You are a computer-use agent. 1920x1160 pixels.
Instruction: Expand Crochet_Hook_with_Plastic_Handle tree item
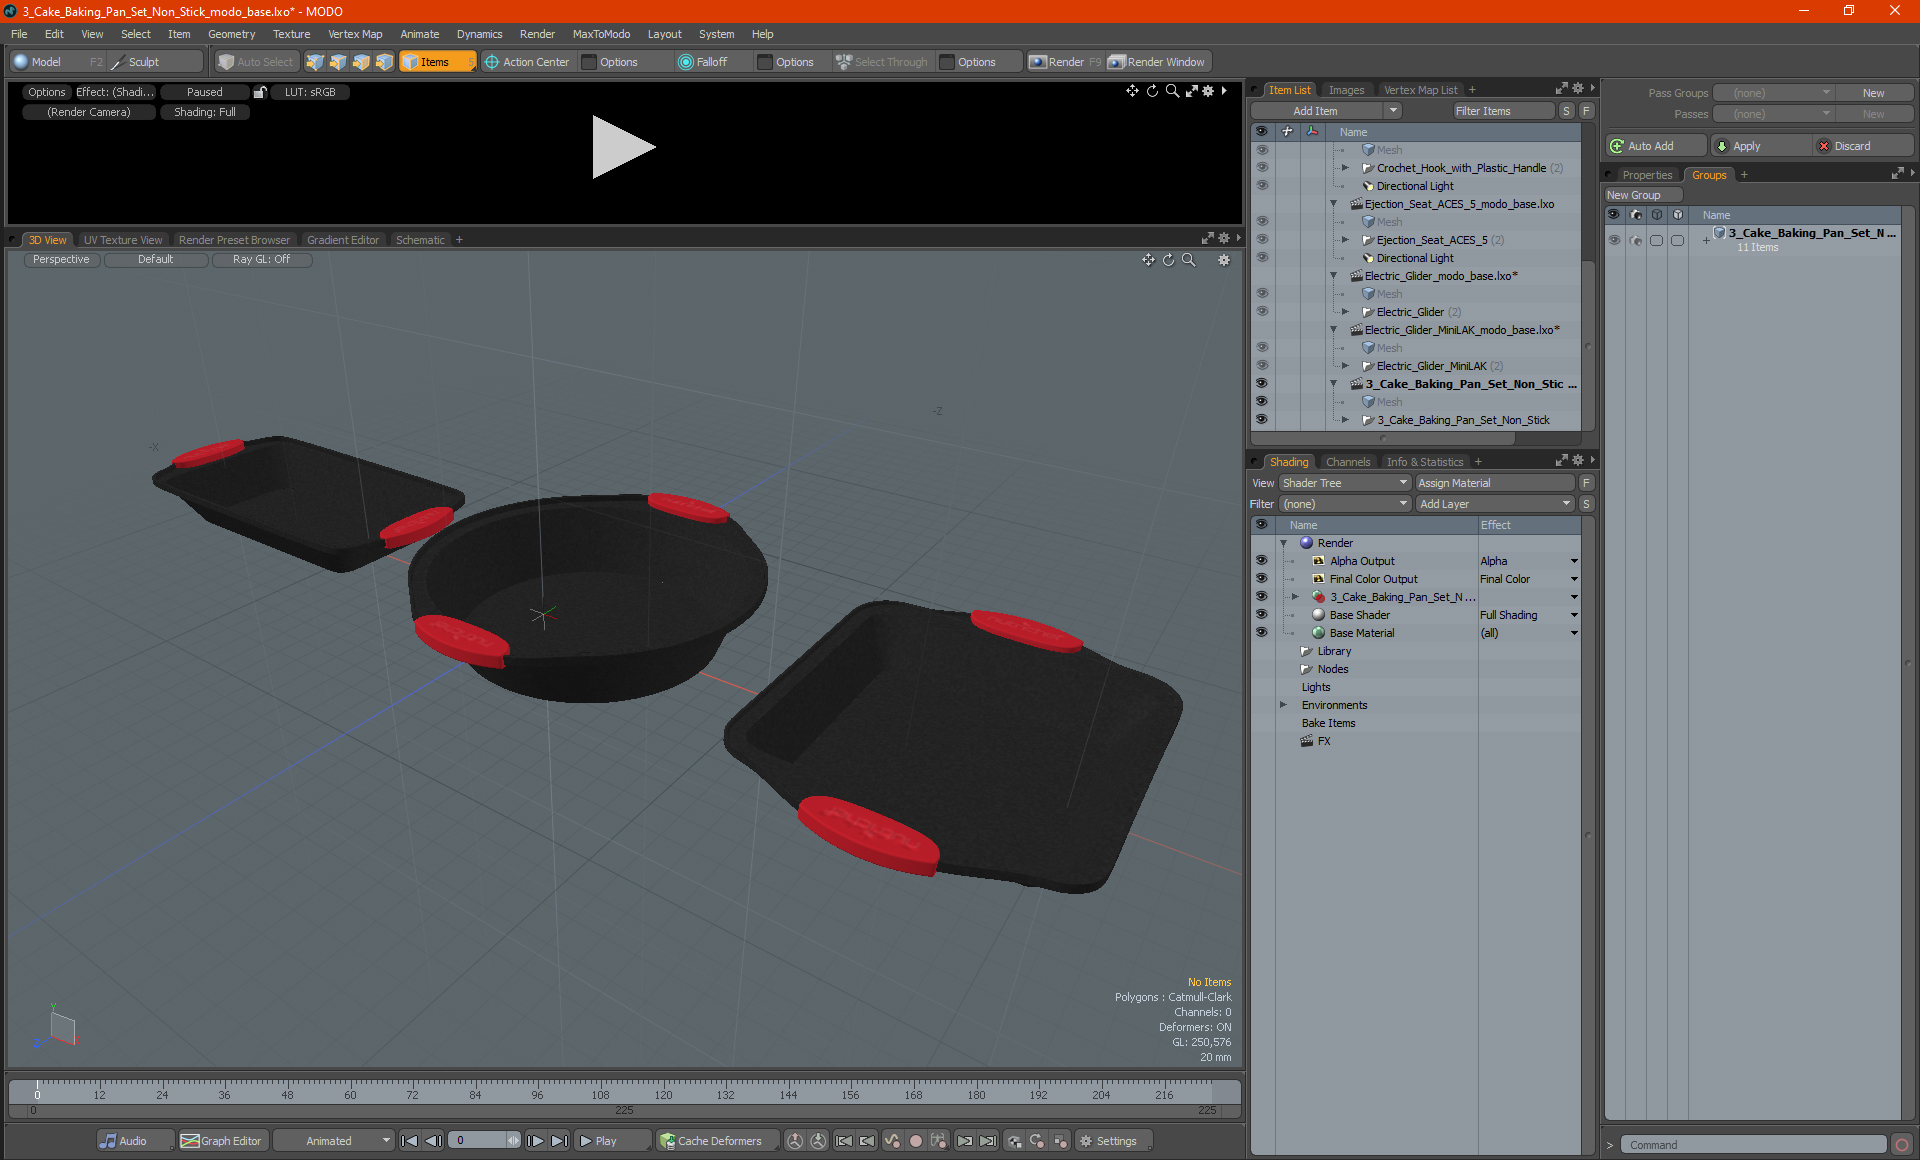(1345, 168)
